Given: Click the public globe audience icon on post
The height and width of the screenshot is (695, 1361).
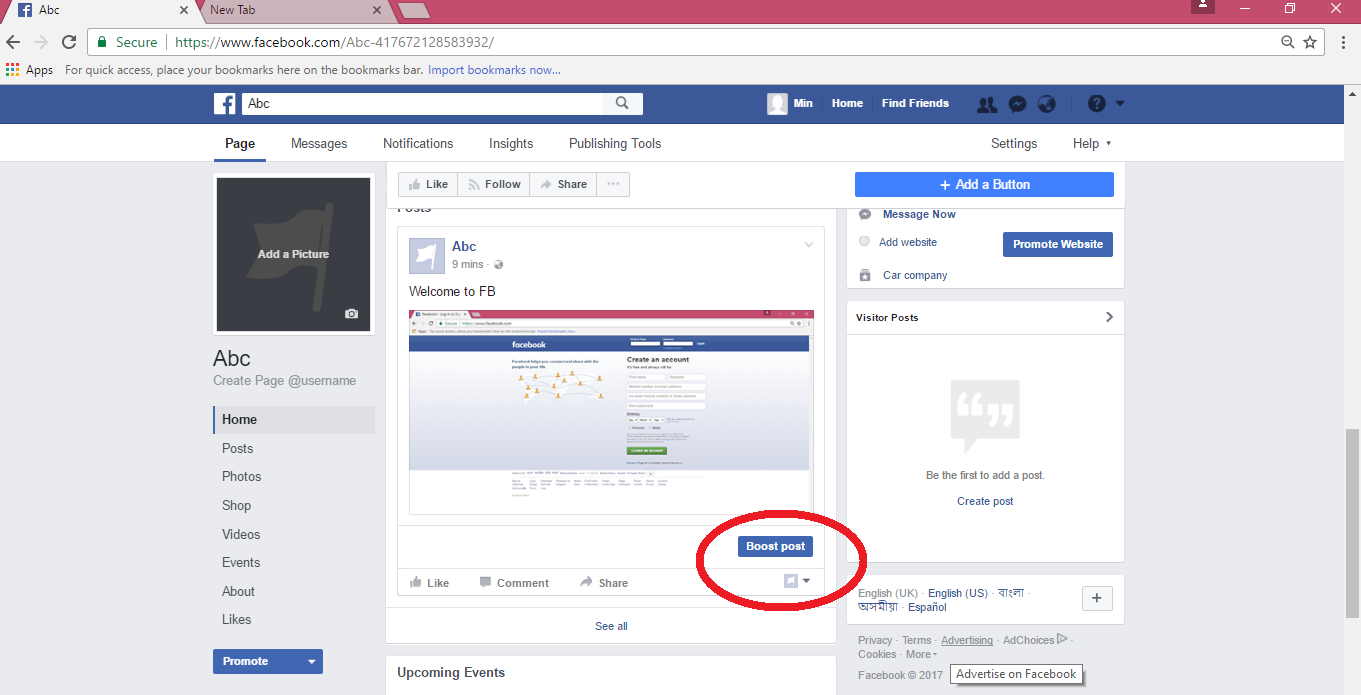Looking at the screenshot, I should coord(498,265).
